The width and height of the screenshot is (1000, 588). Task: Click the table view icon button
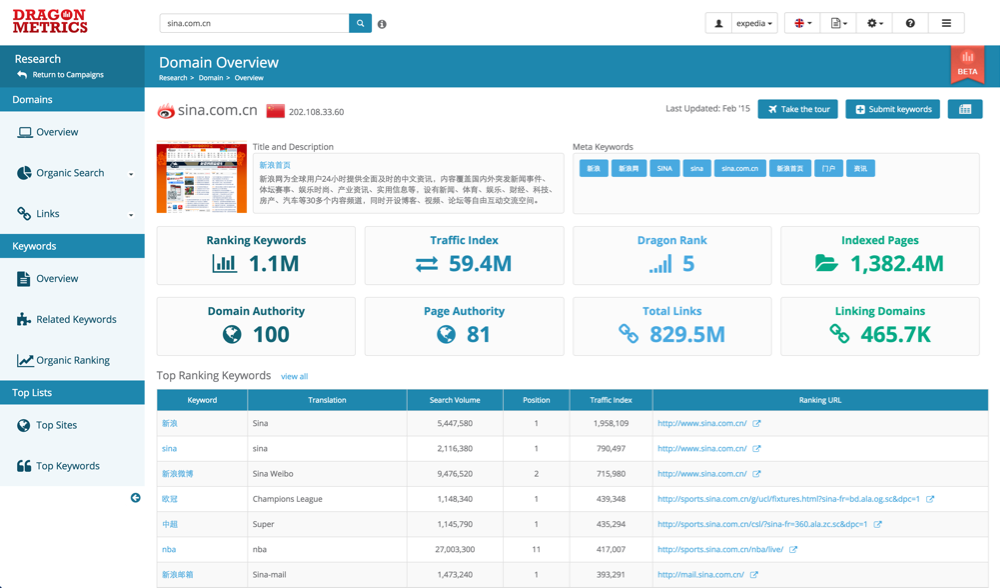pyautogui.click(x=965, y=109)
